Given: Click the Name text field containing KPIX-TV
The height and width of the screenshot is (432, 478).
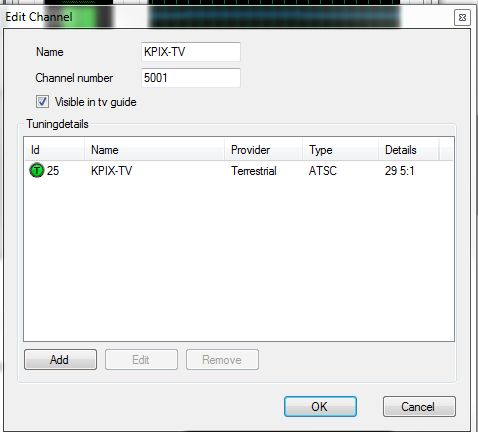Looking at the screenshot, I should 191,52.
